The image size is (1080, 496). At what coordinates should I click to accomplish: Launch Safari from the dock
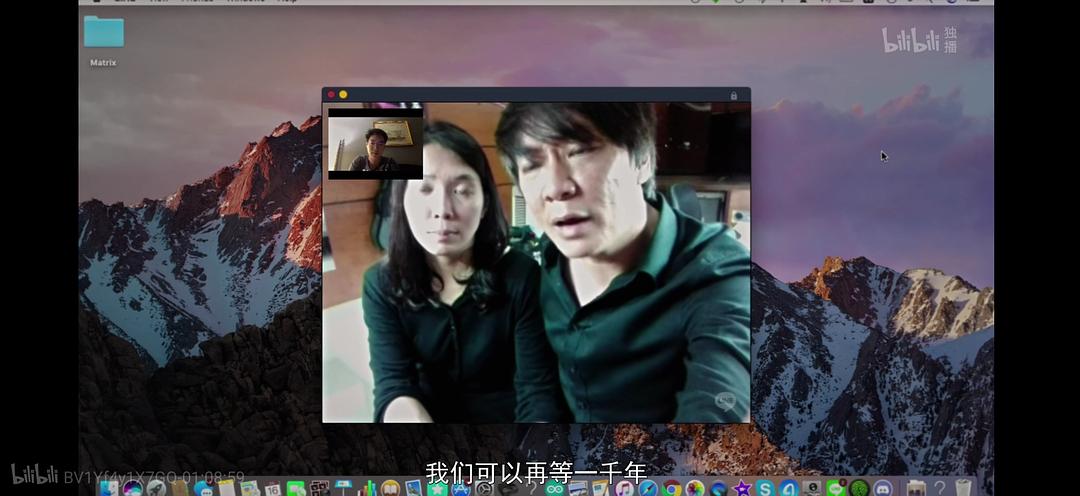(648, 488)
